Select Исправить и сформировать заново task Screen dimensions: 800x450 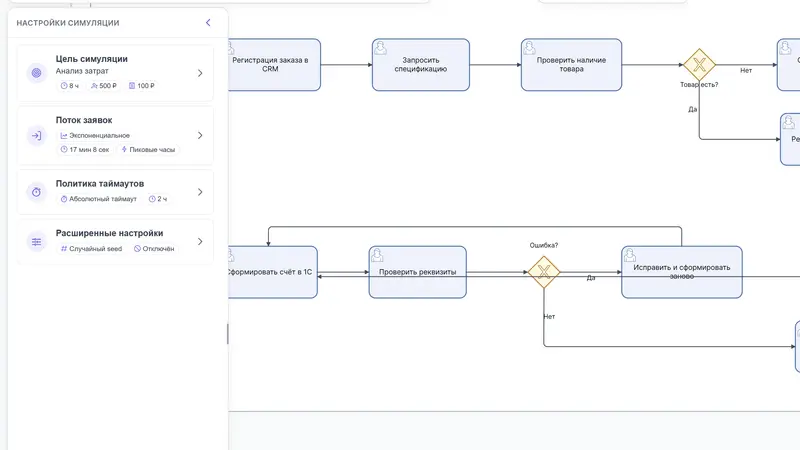click(682, 272)
